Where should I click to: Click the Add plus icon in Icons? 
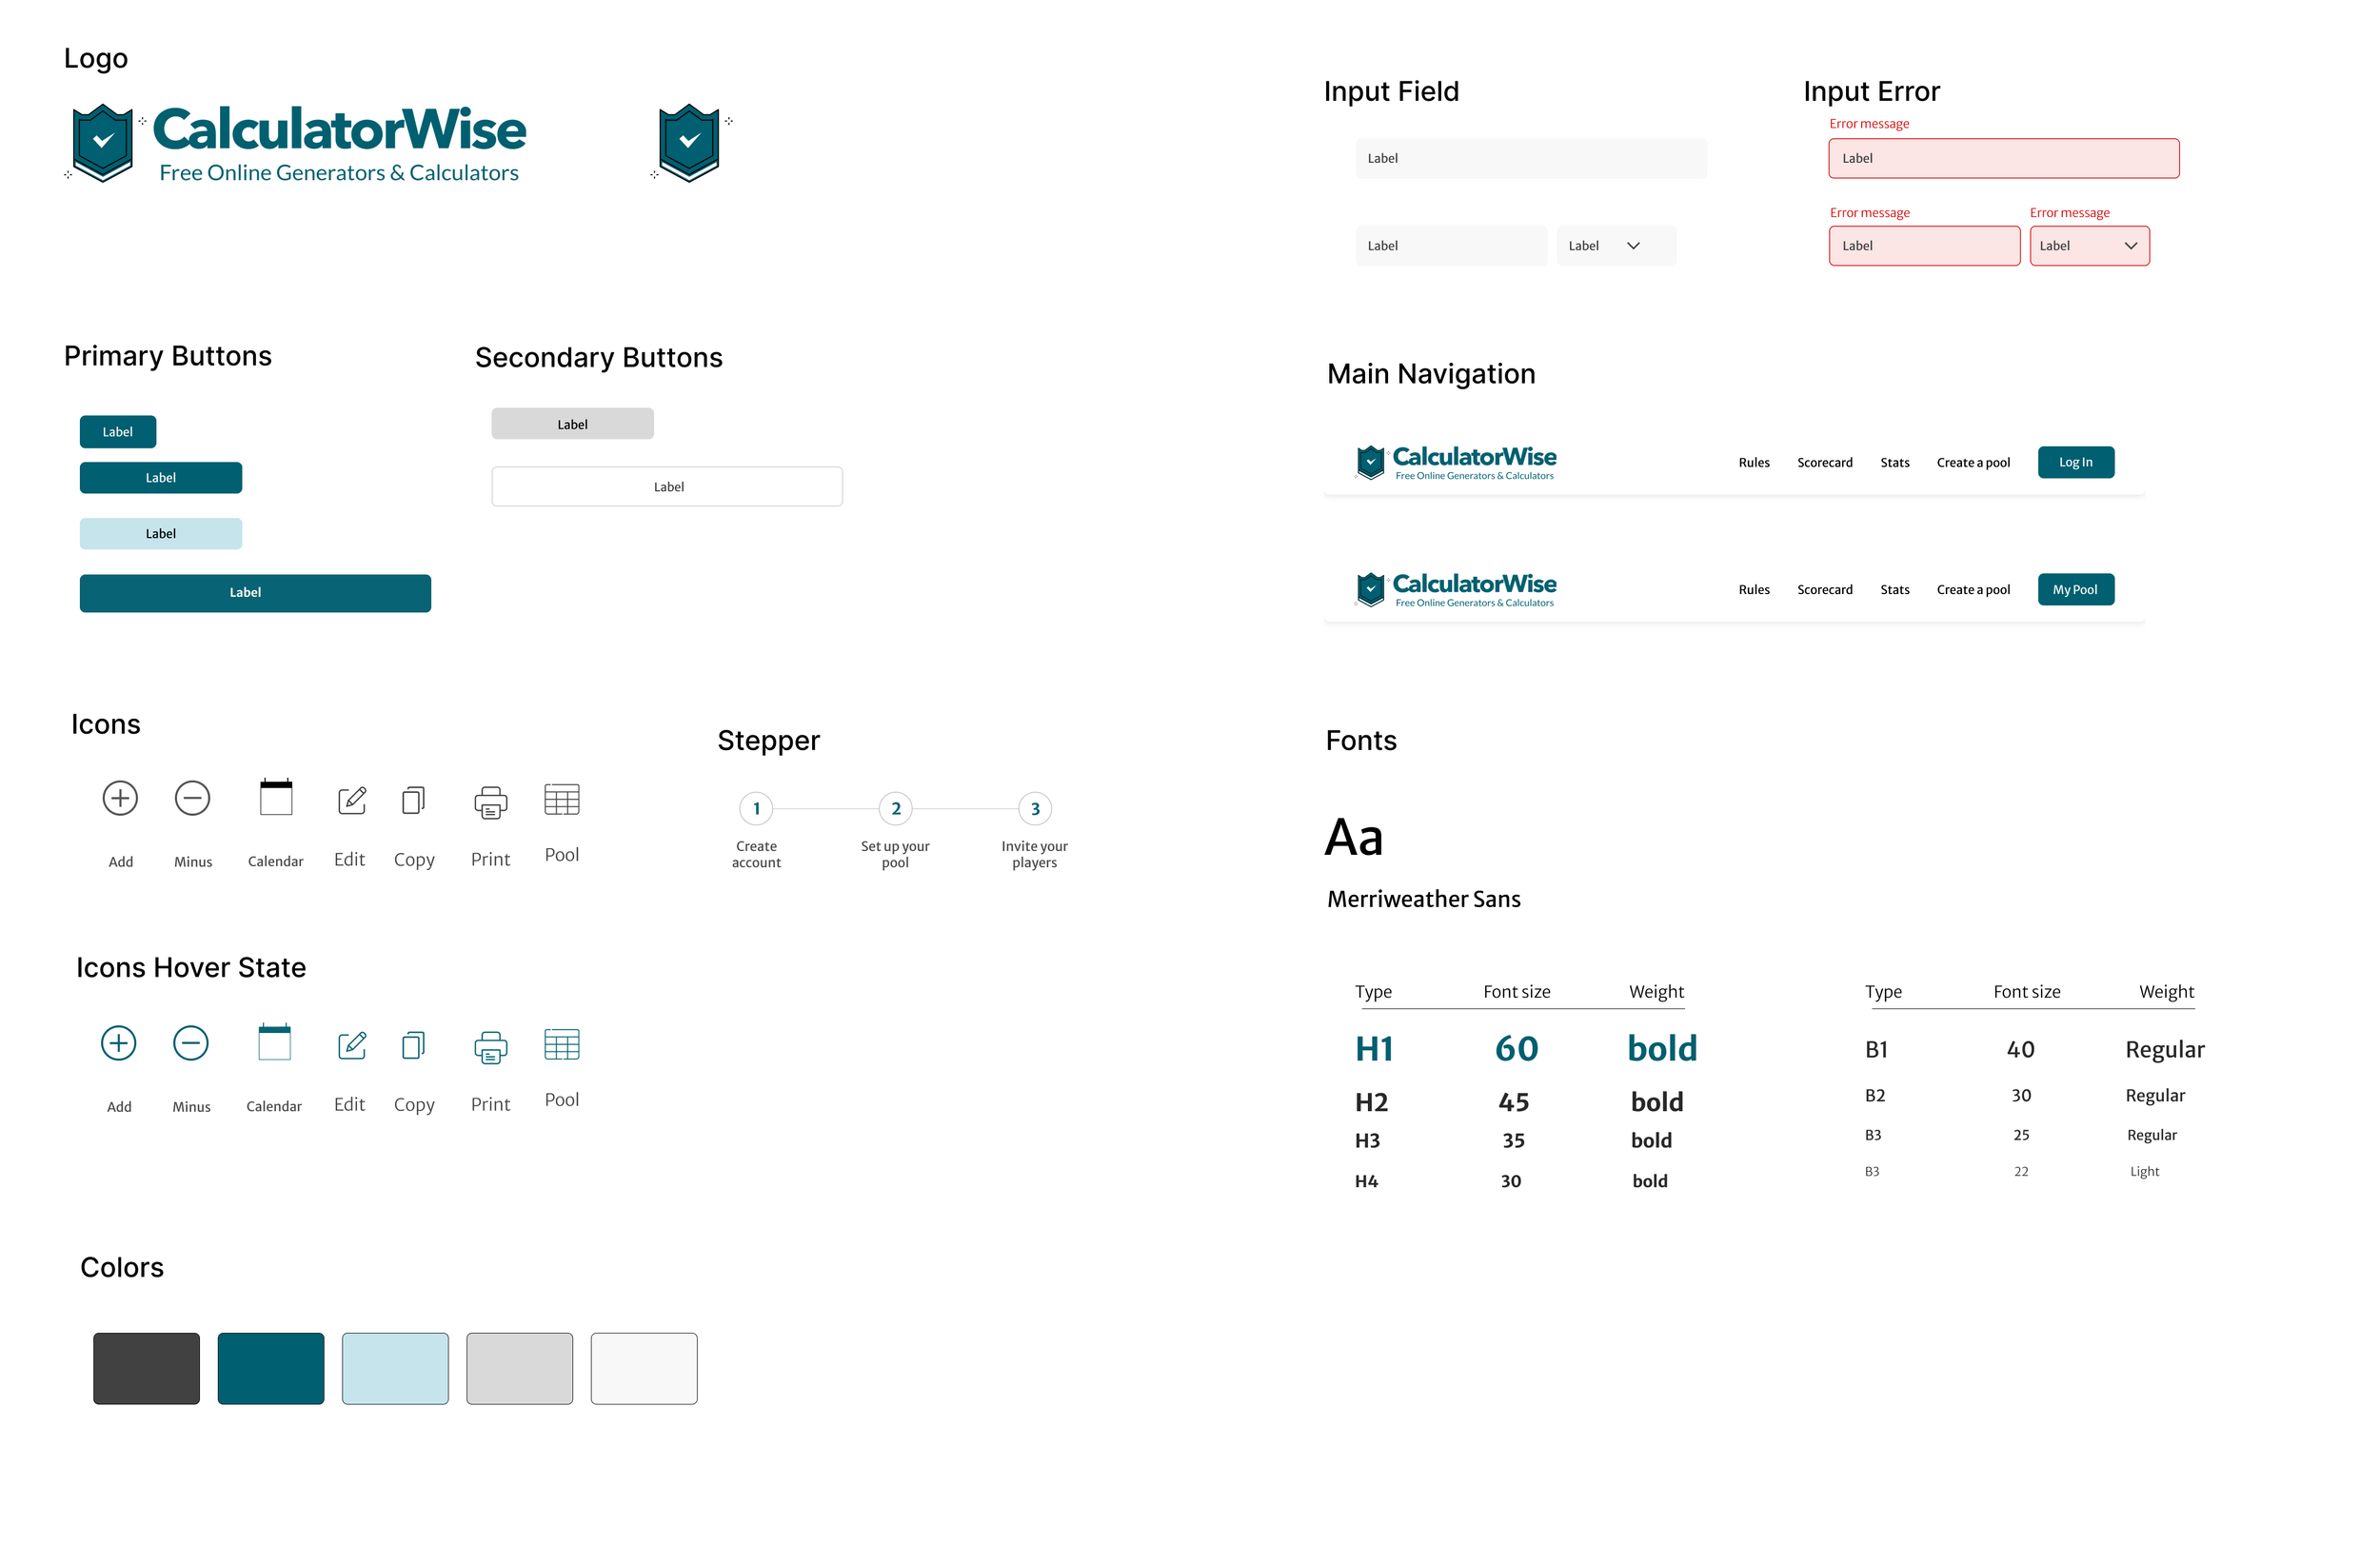click(x=120, y=798)
